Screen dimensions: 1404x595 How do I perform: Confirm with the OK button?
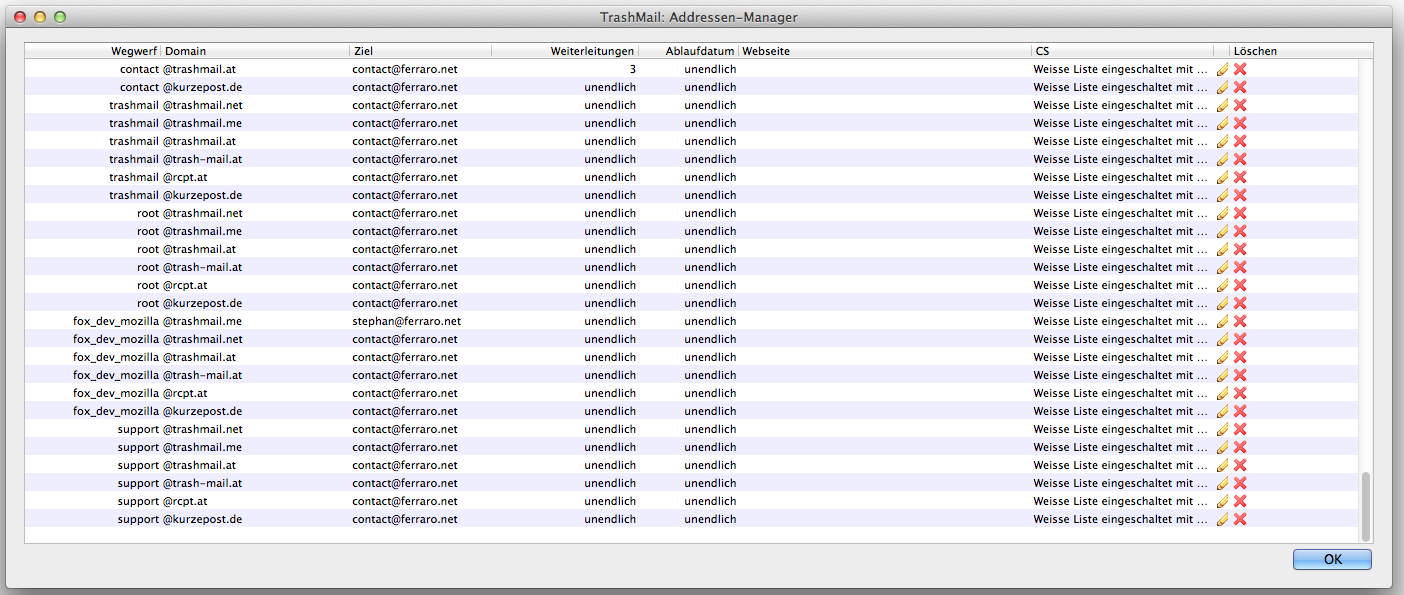coord(1332,559)
